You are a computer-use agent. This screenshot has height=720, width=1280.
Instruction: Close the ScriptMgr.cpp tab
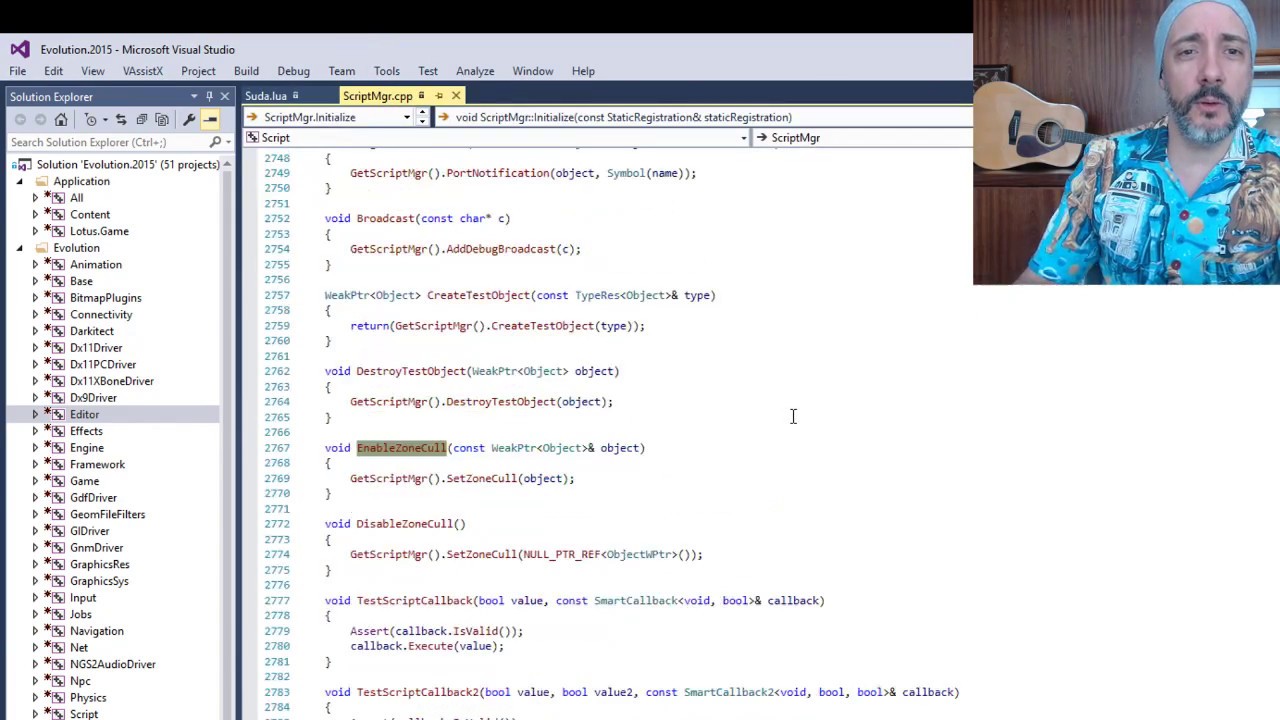[456, 96]
